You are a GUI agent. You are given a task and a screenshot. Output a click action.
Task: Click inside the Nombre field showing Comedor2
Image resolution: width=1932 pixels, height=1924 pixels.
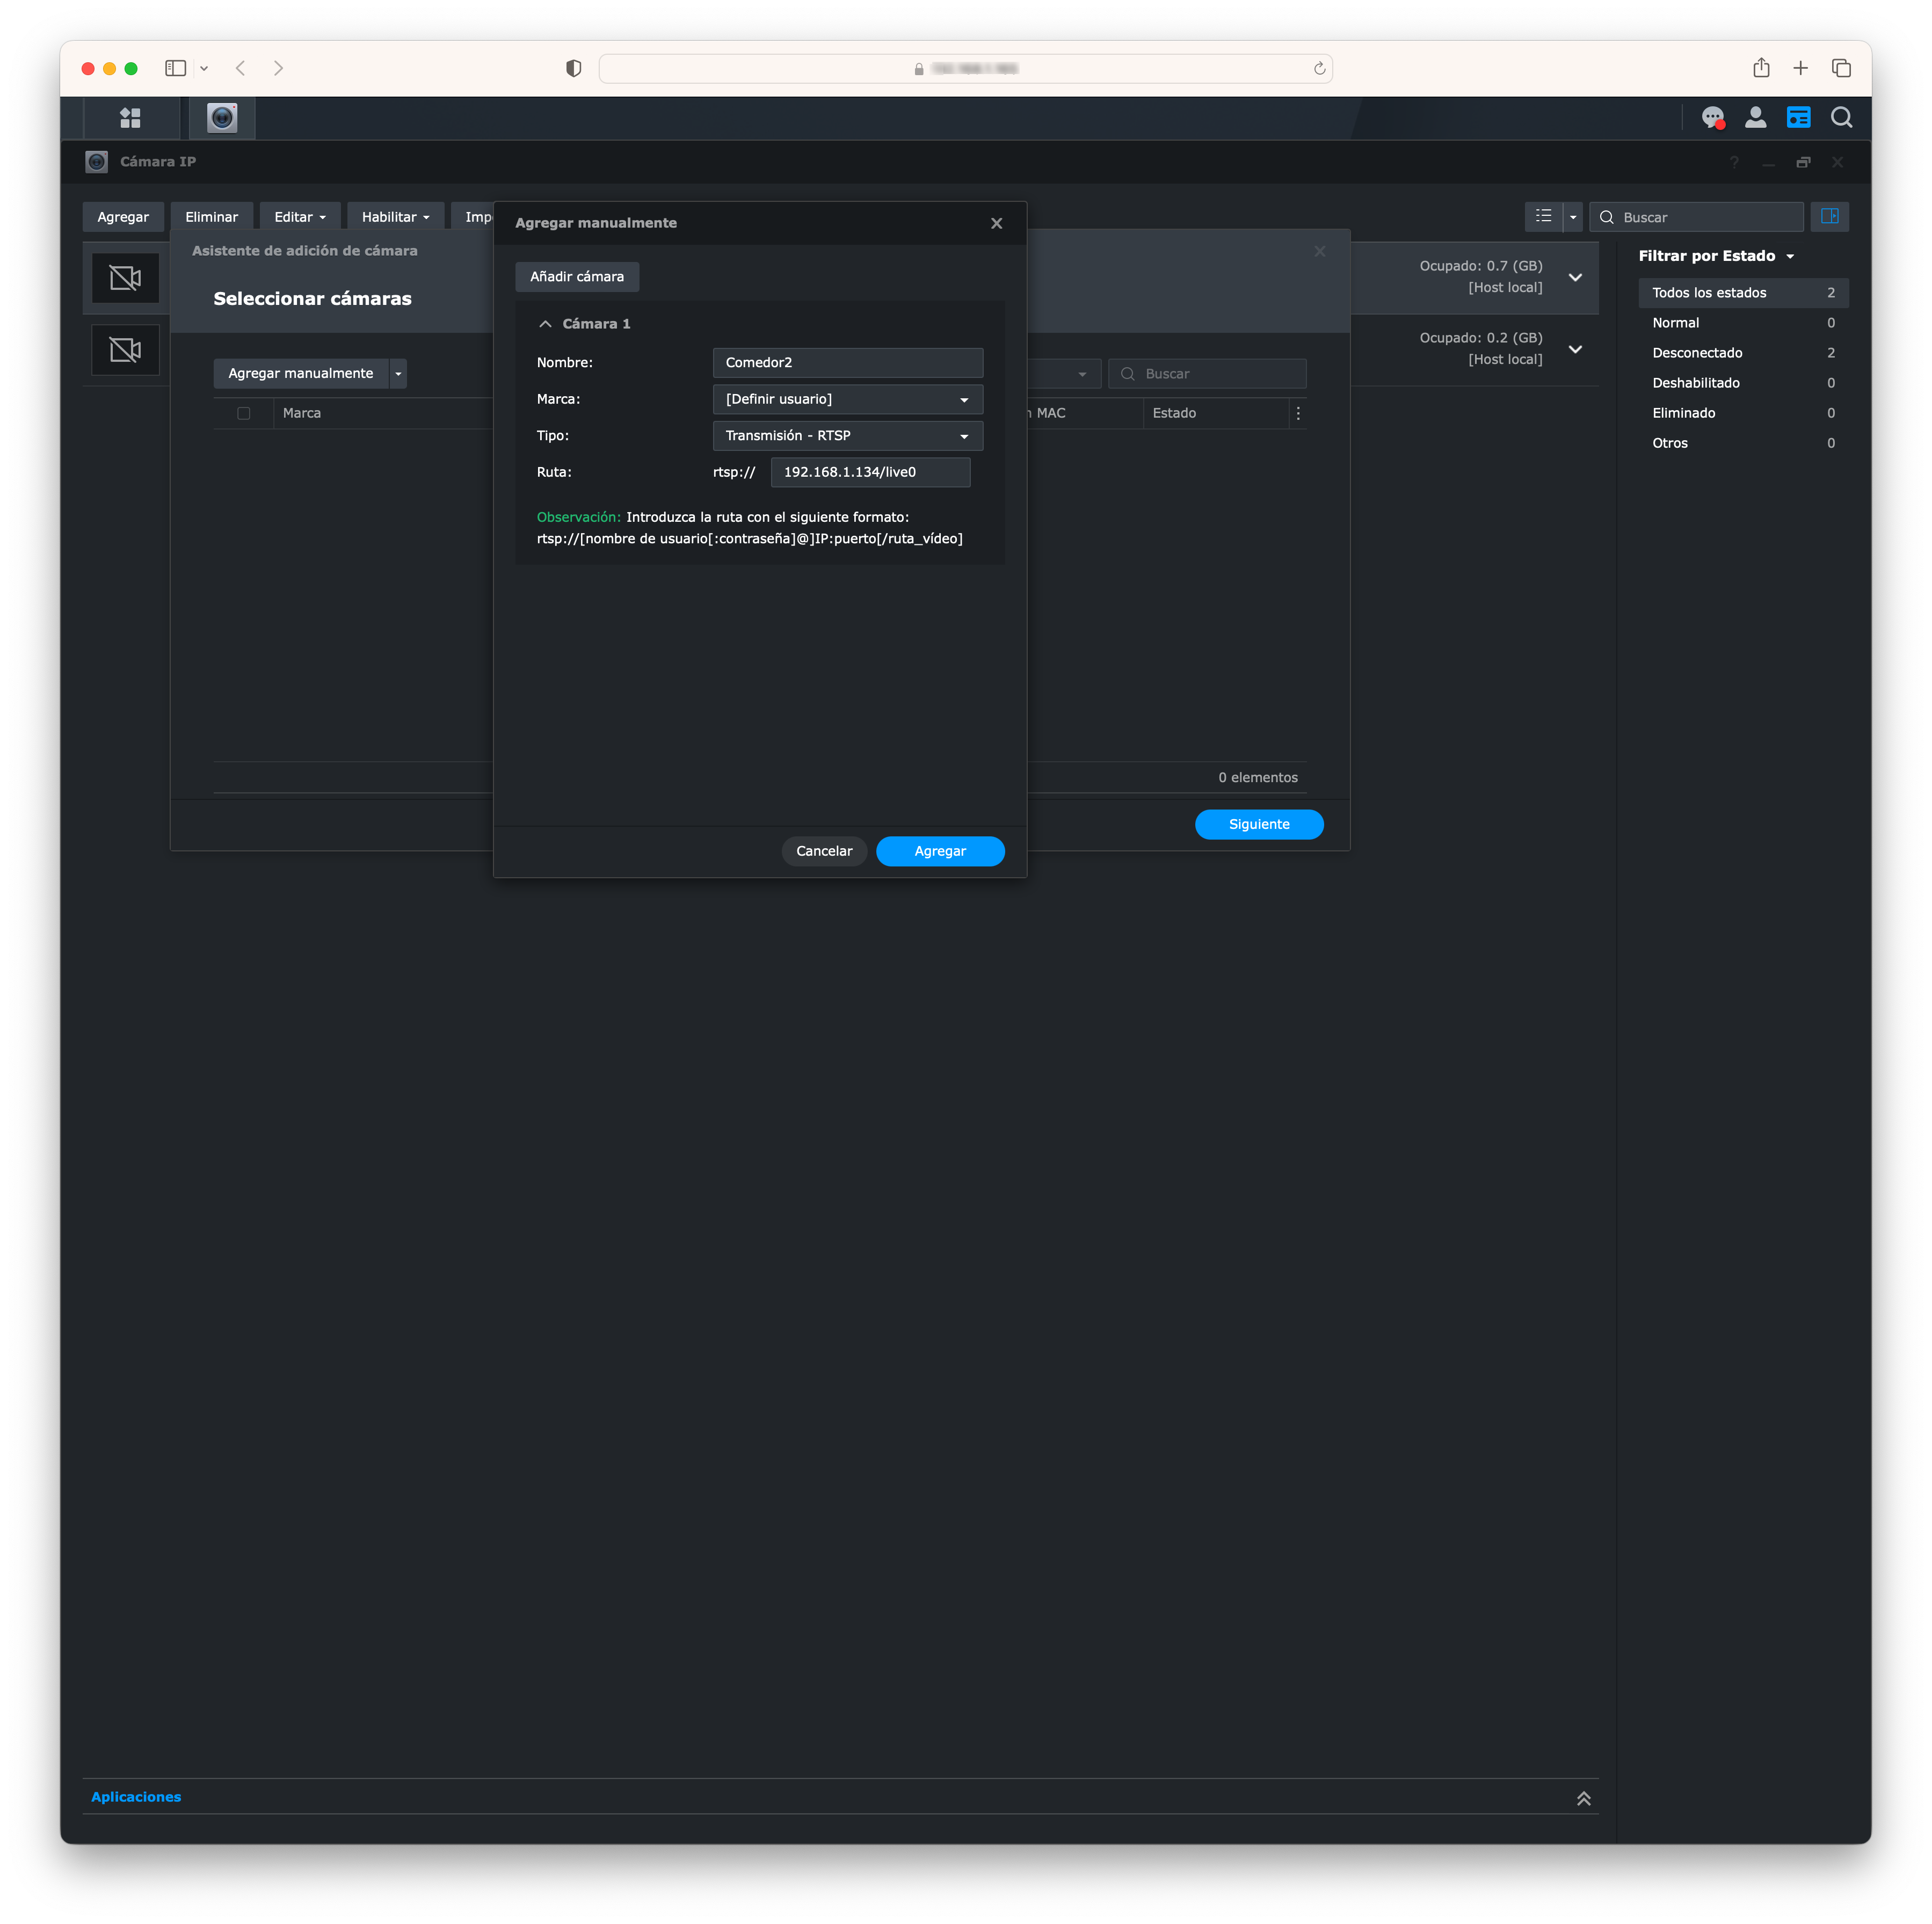click(846, 362)
